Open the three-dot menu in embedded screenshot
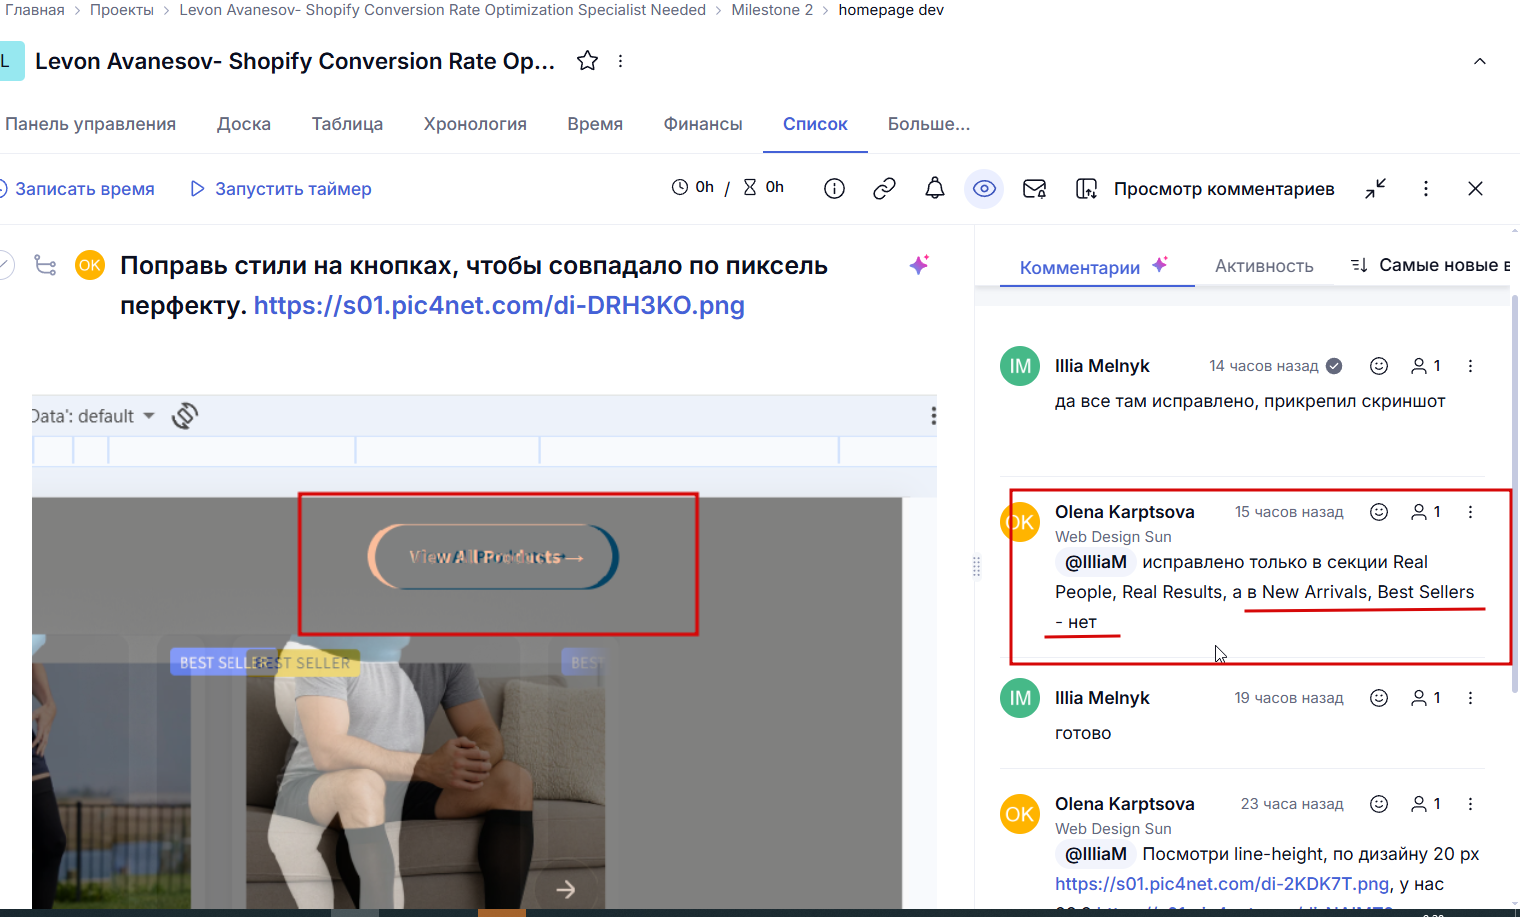Image resolution: width=1520 pixels, height=917 pixels. tap(933, 416)
